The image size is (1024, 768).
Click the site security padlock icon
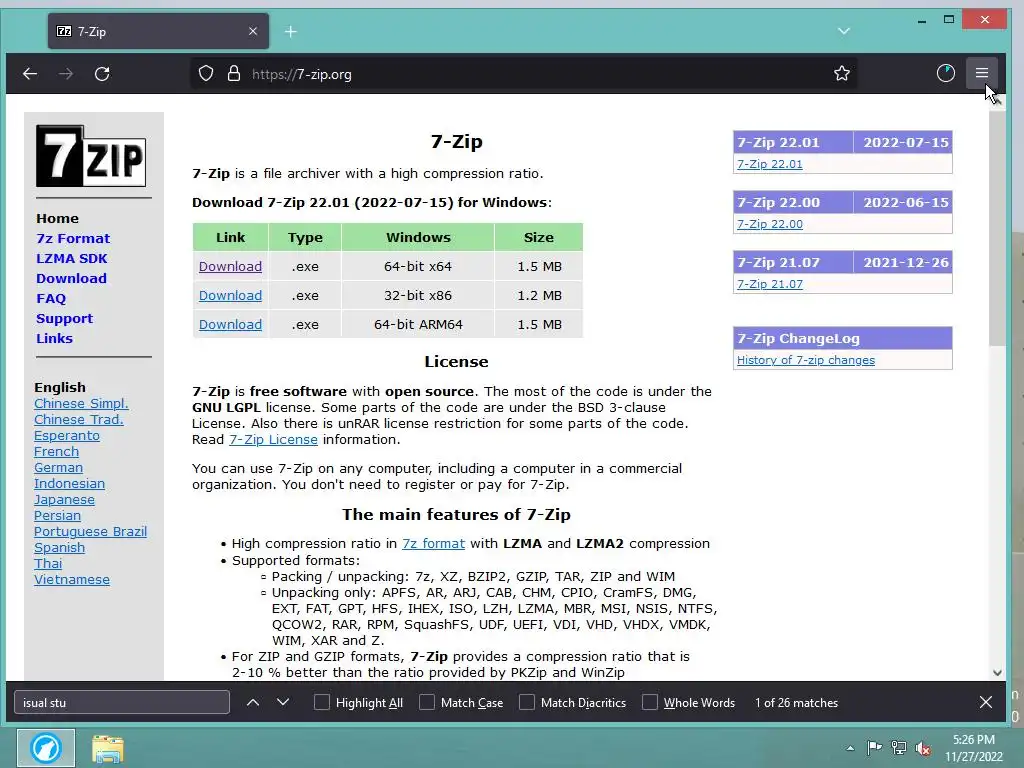pos(234,74)
